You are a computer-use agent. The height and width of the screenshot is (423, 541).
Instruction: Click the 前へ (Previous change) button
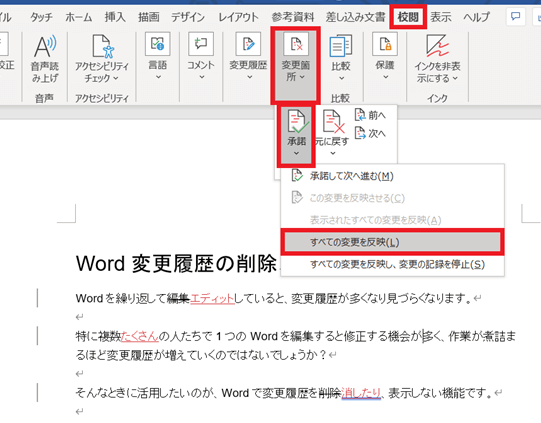point(370,115)
